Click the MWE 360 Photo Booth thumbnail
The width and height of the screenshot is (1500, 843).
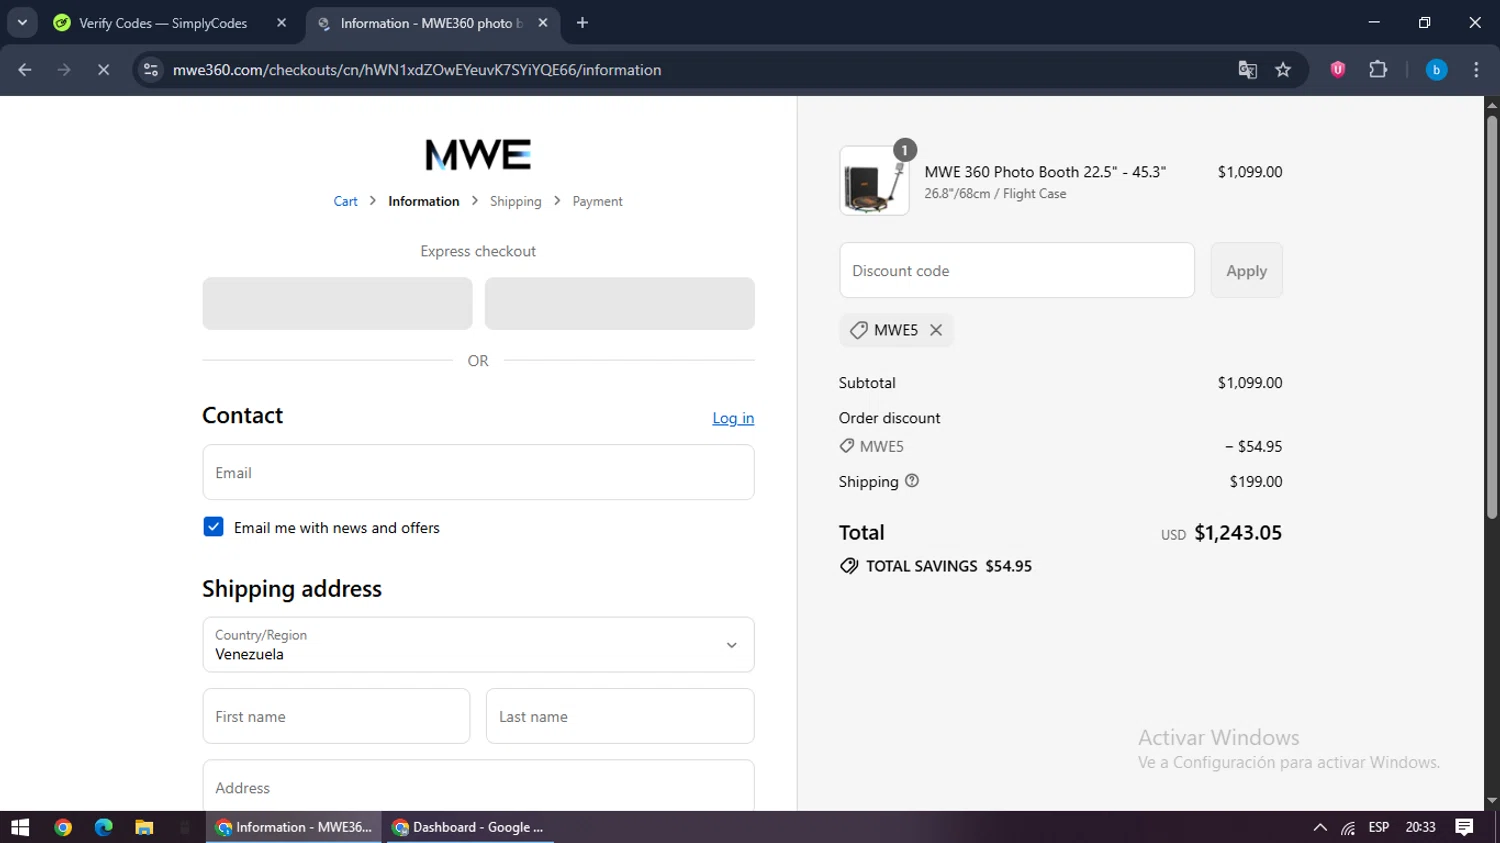click(x=874, y=181)
